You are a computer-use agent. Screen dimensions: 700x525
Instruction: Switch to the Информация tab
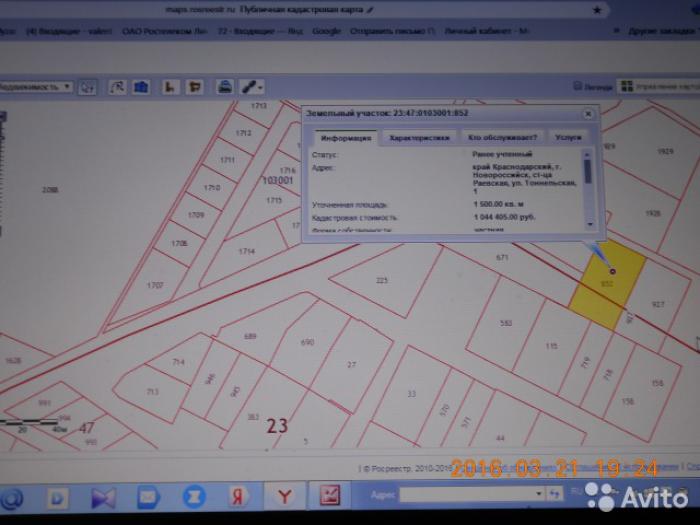point(346,138)
